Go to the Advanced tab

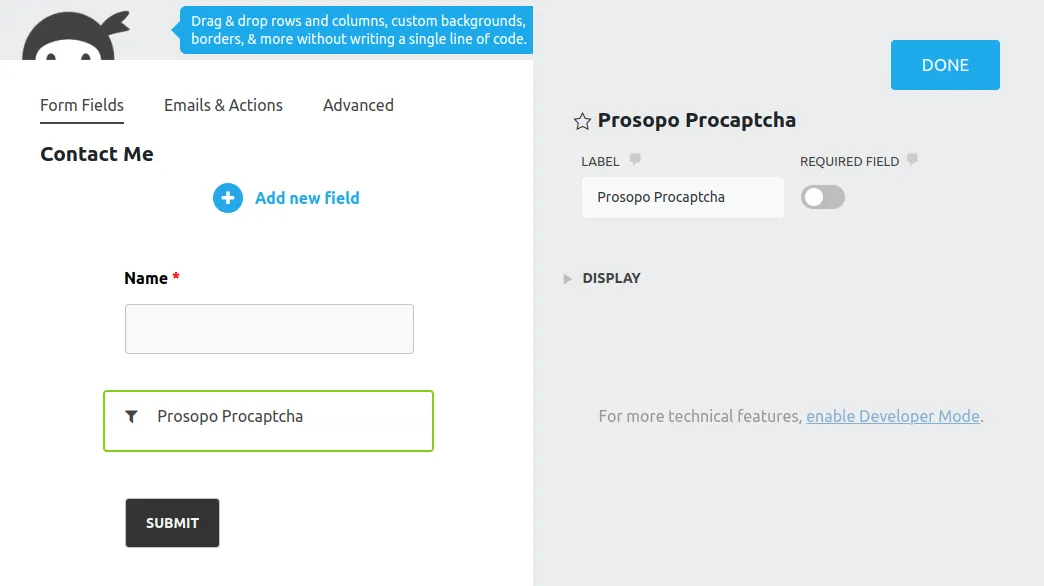358,105
